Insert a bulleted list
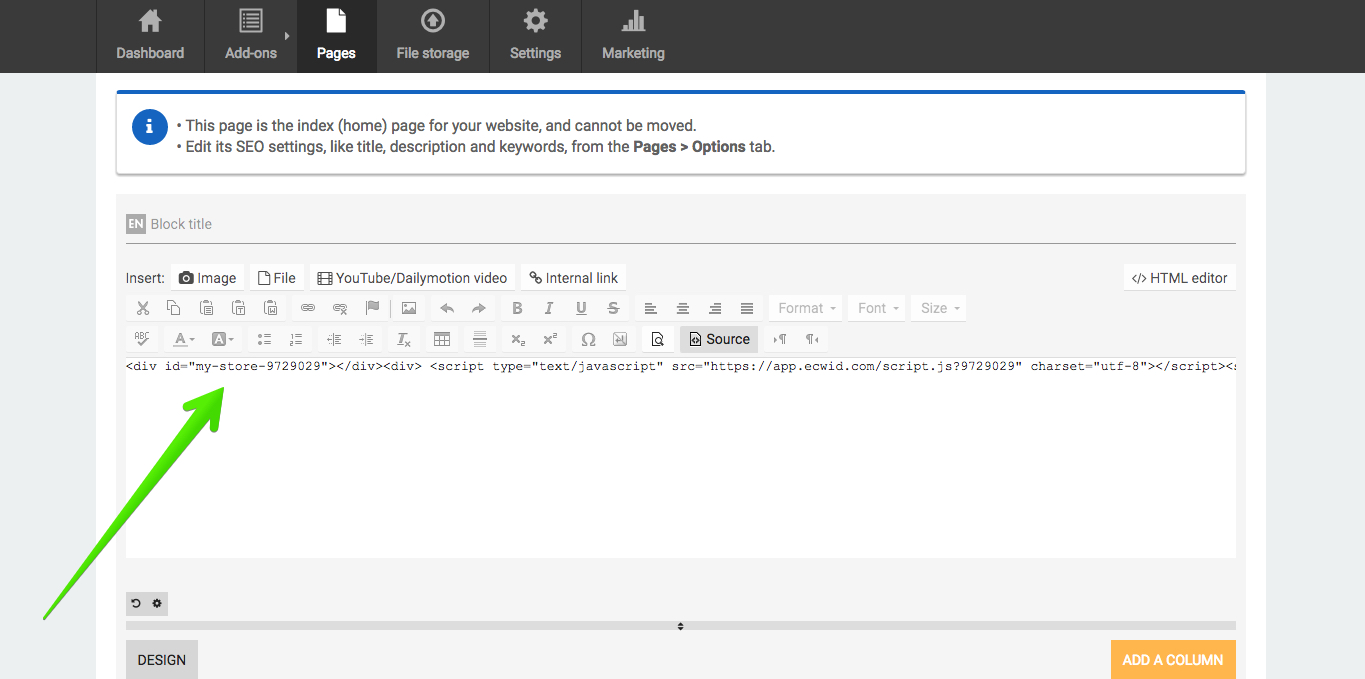 click(x=264, y=339)
